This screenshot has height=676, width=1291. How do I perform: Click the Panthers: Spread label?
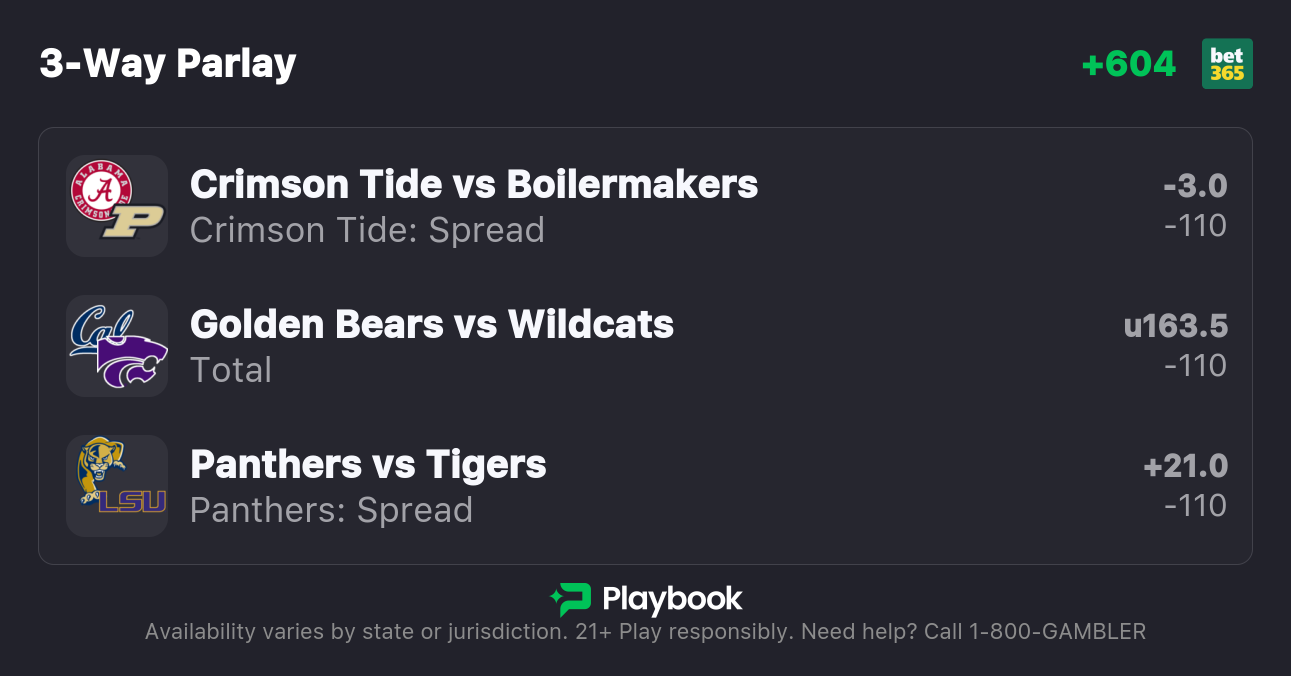tap(331, 510)
